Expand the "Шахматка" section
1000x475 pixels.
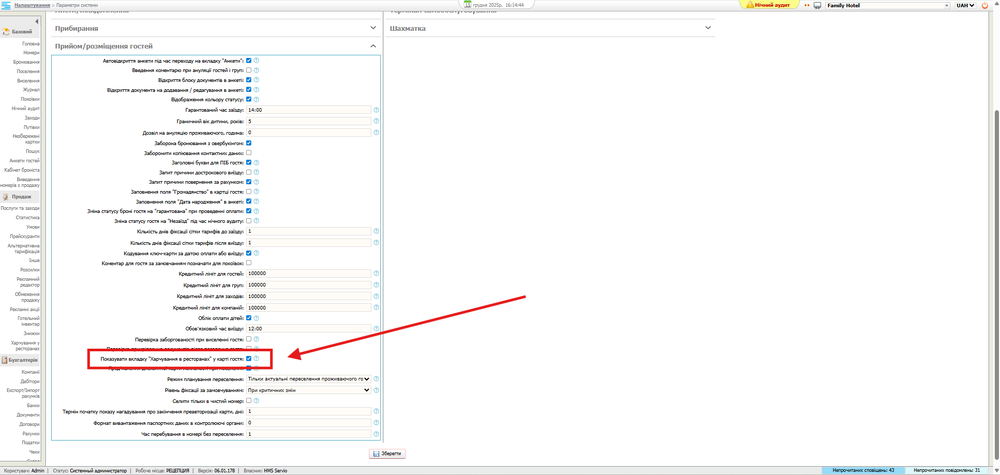point(708,28)
